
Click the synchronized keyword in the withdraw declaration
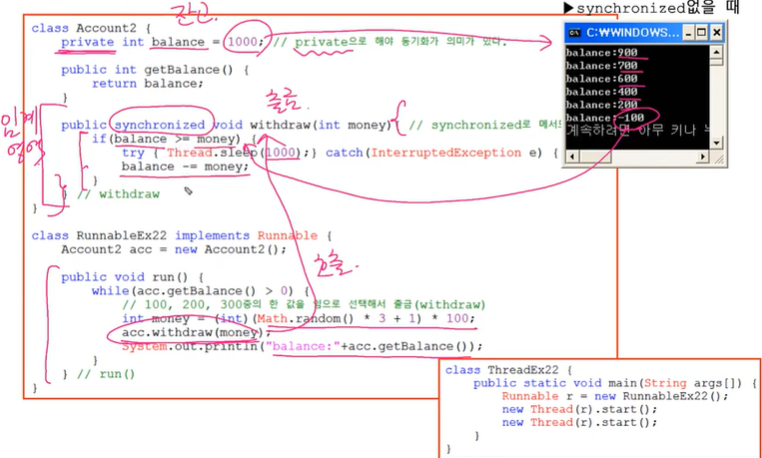[x=160, y=125]
